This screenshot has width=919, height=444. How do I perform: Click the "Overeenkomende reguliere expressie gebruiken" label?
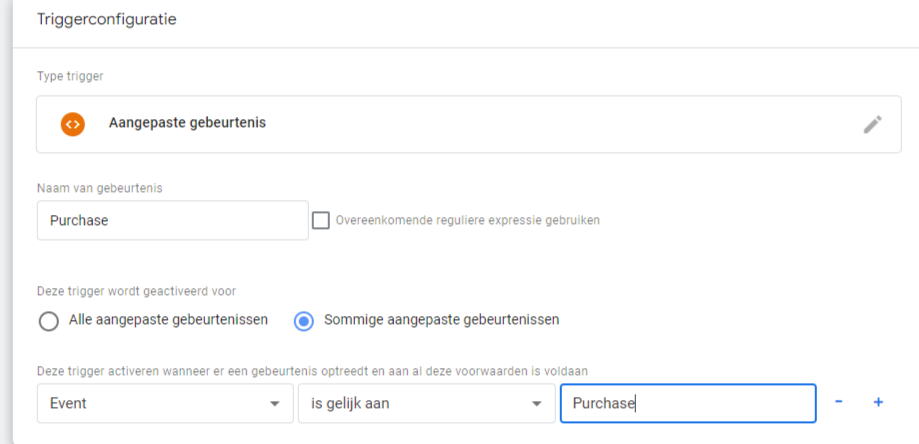pos(468,220)
